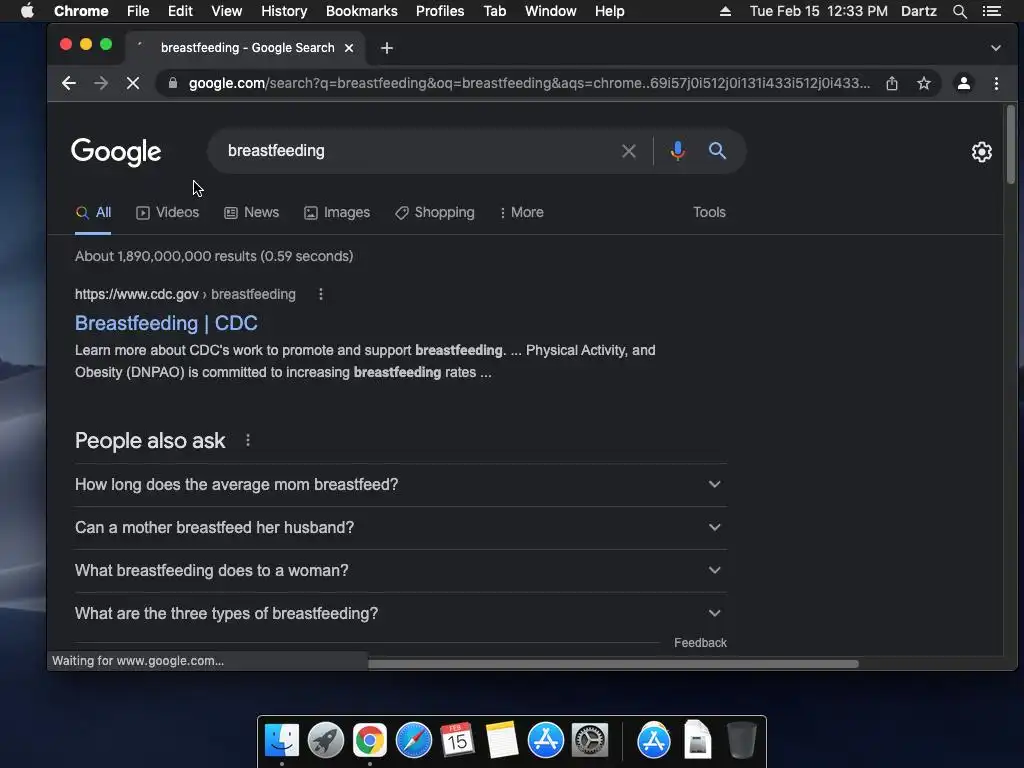This screenshot has width=1024, height=768.
Task: Open the View menu
Action: [227, 11]
